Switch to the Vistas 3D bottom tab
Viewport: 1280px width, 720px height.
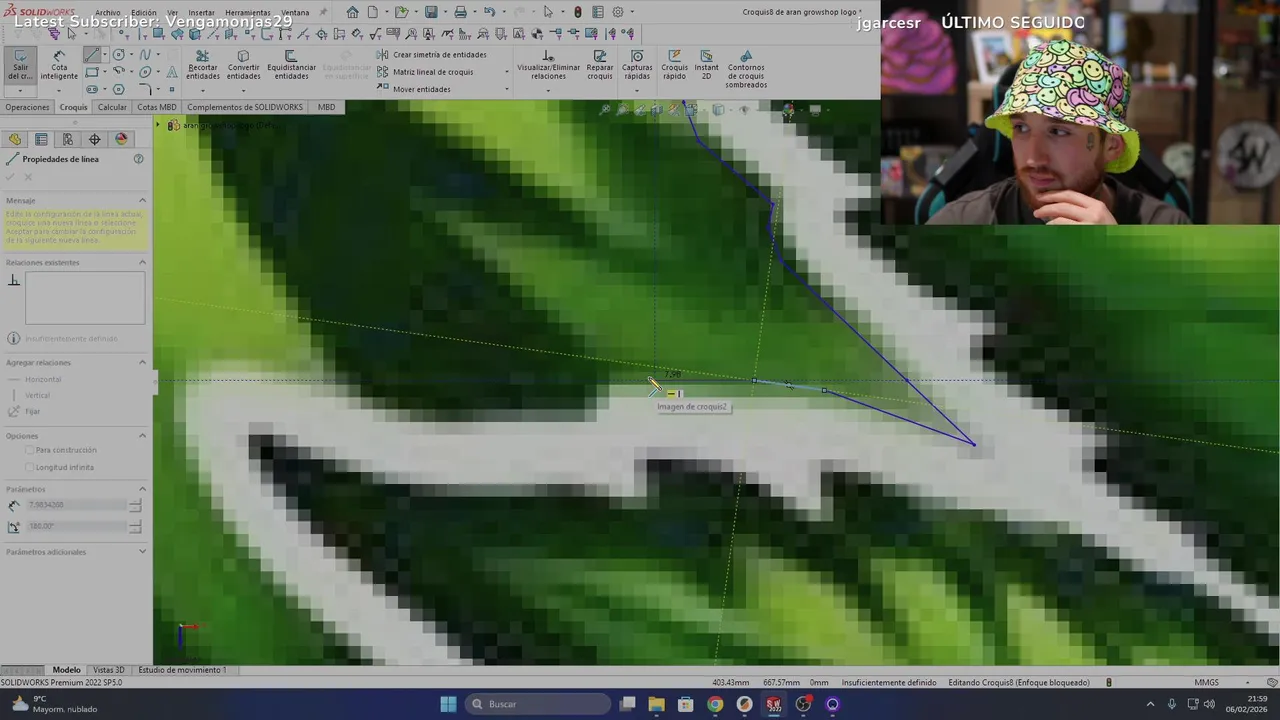(x=108, y=670)
